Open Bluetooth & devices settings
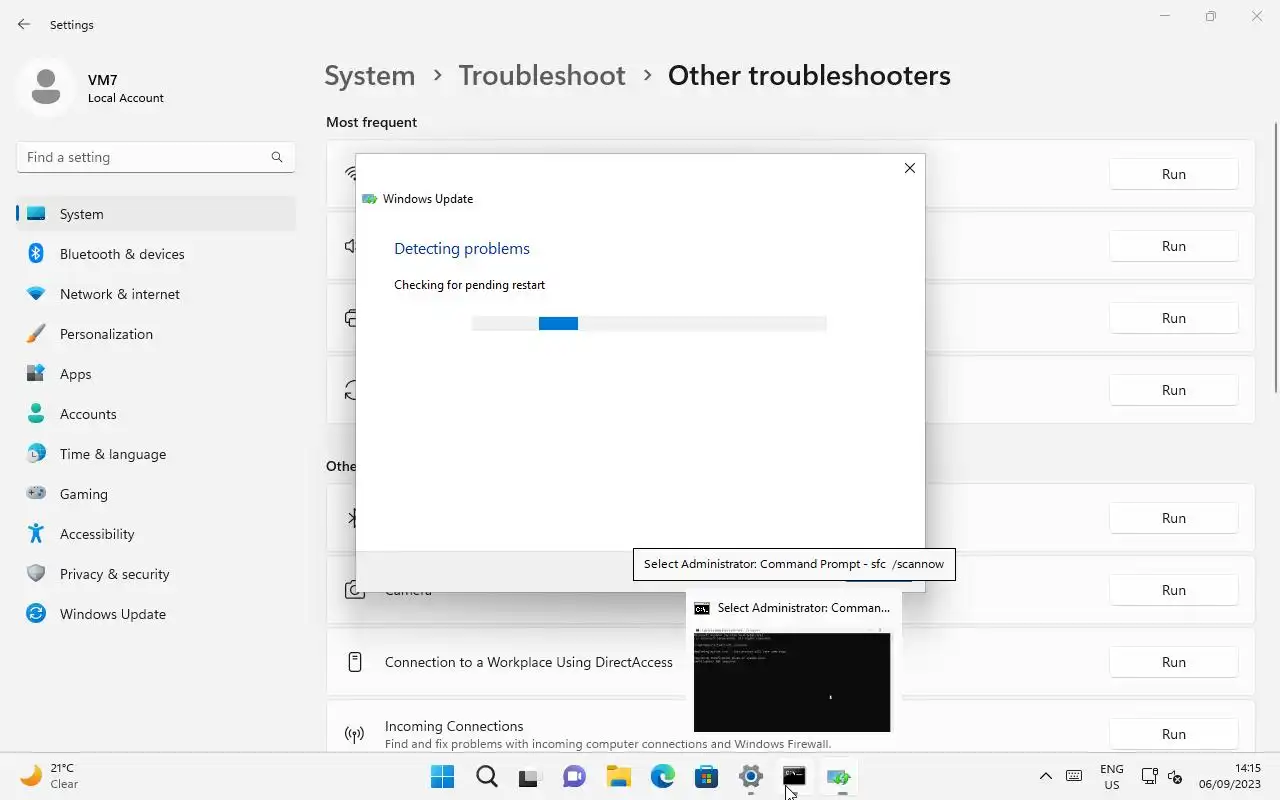Screen dimensions: 1280x800 click(x=156, y=254)
